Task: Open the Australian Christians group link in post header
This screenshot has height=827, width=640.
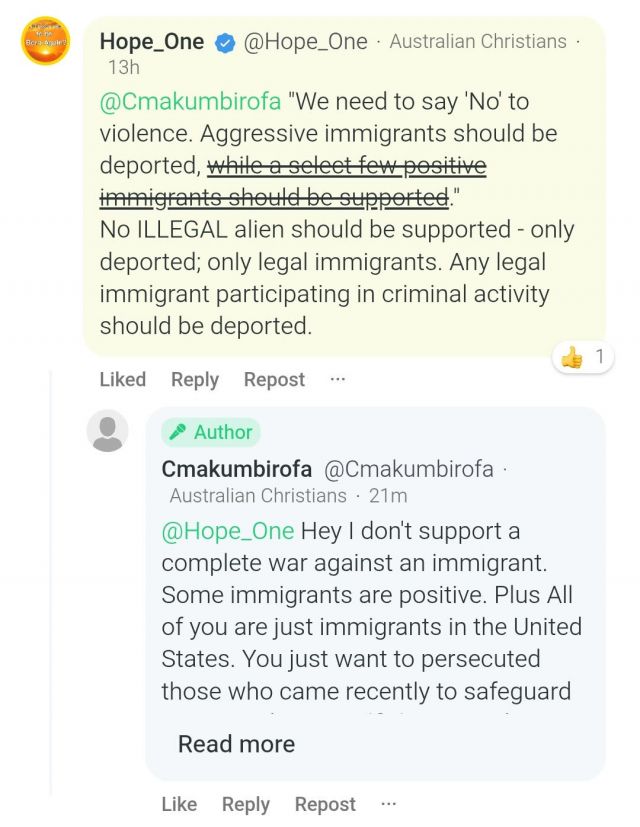Action: (x=478, y=41)
